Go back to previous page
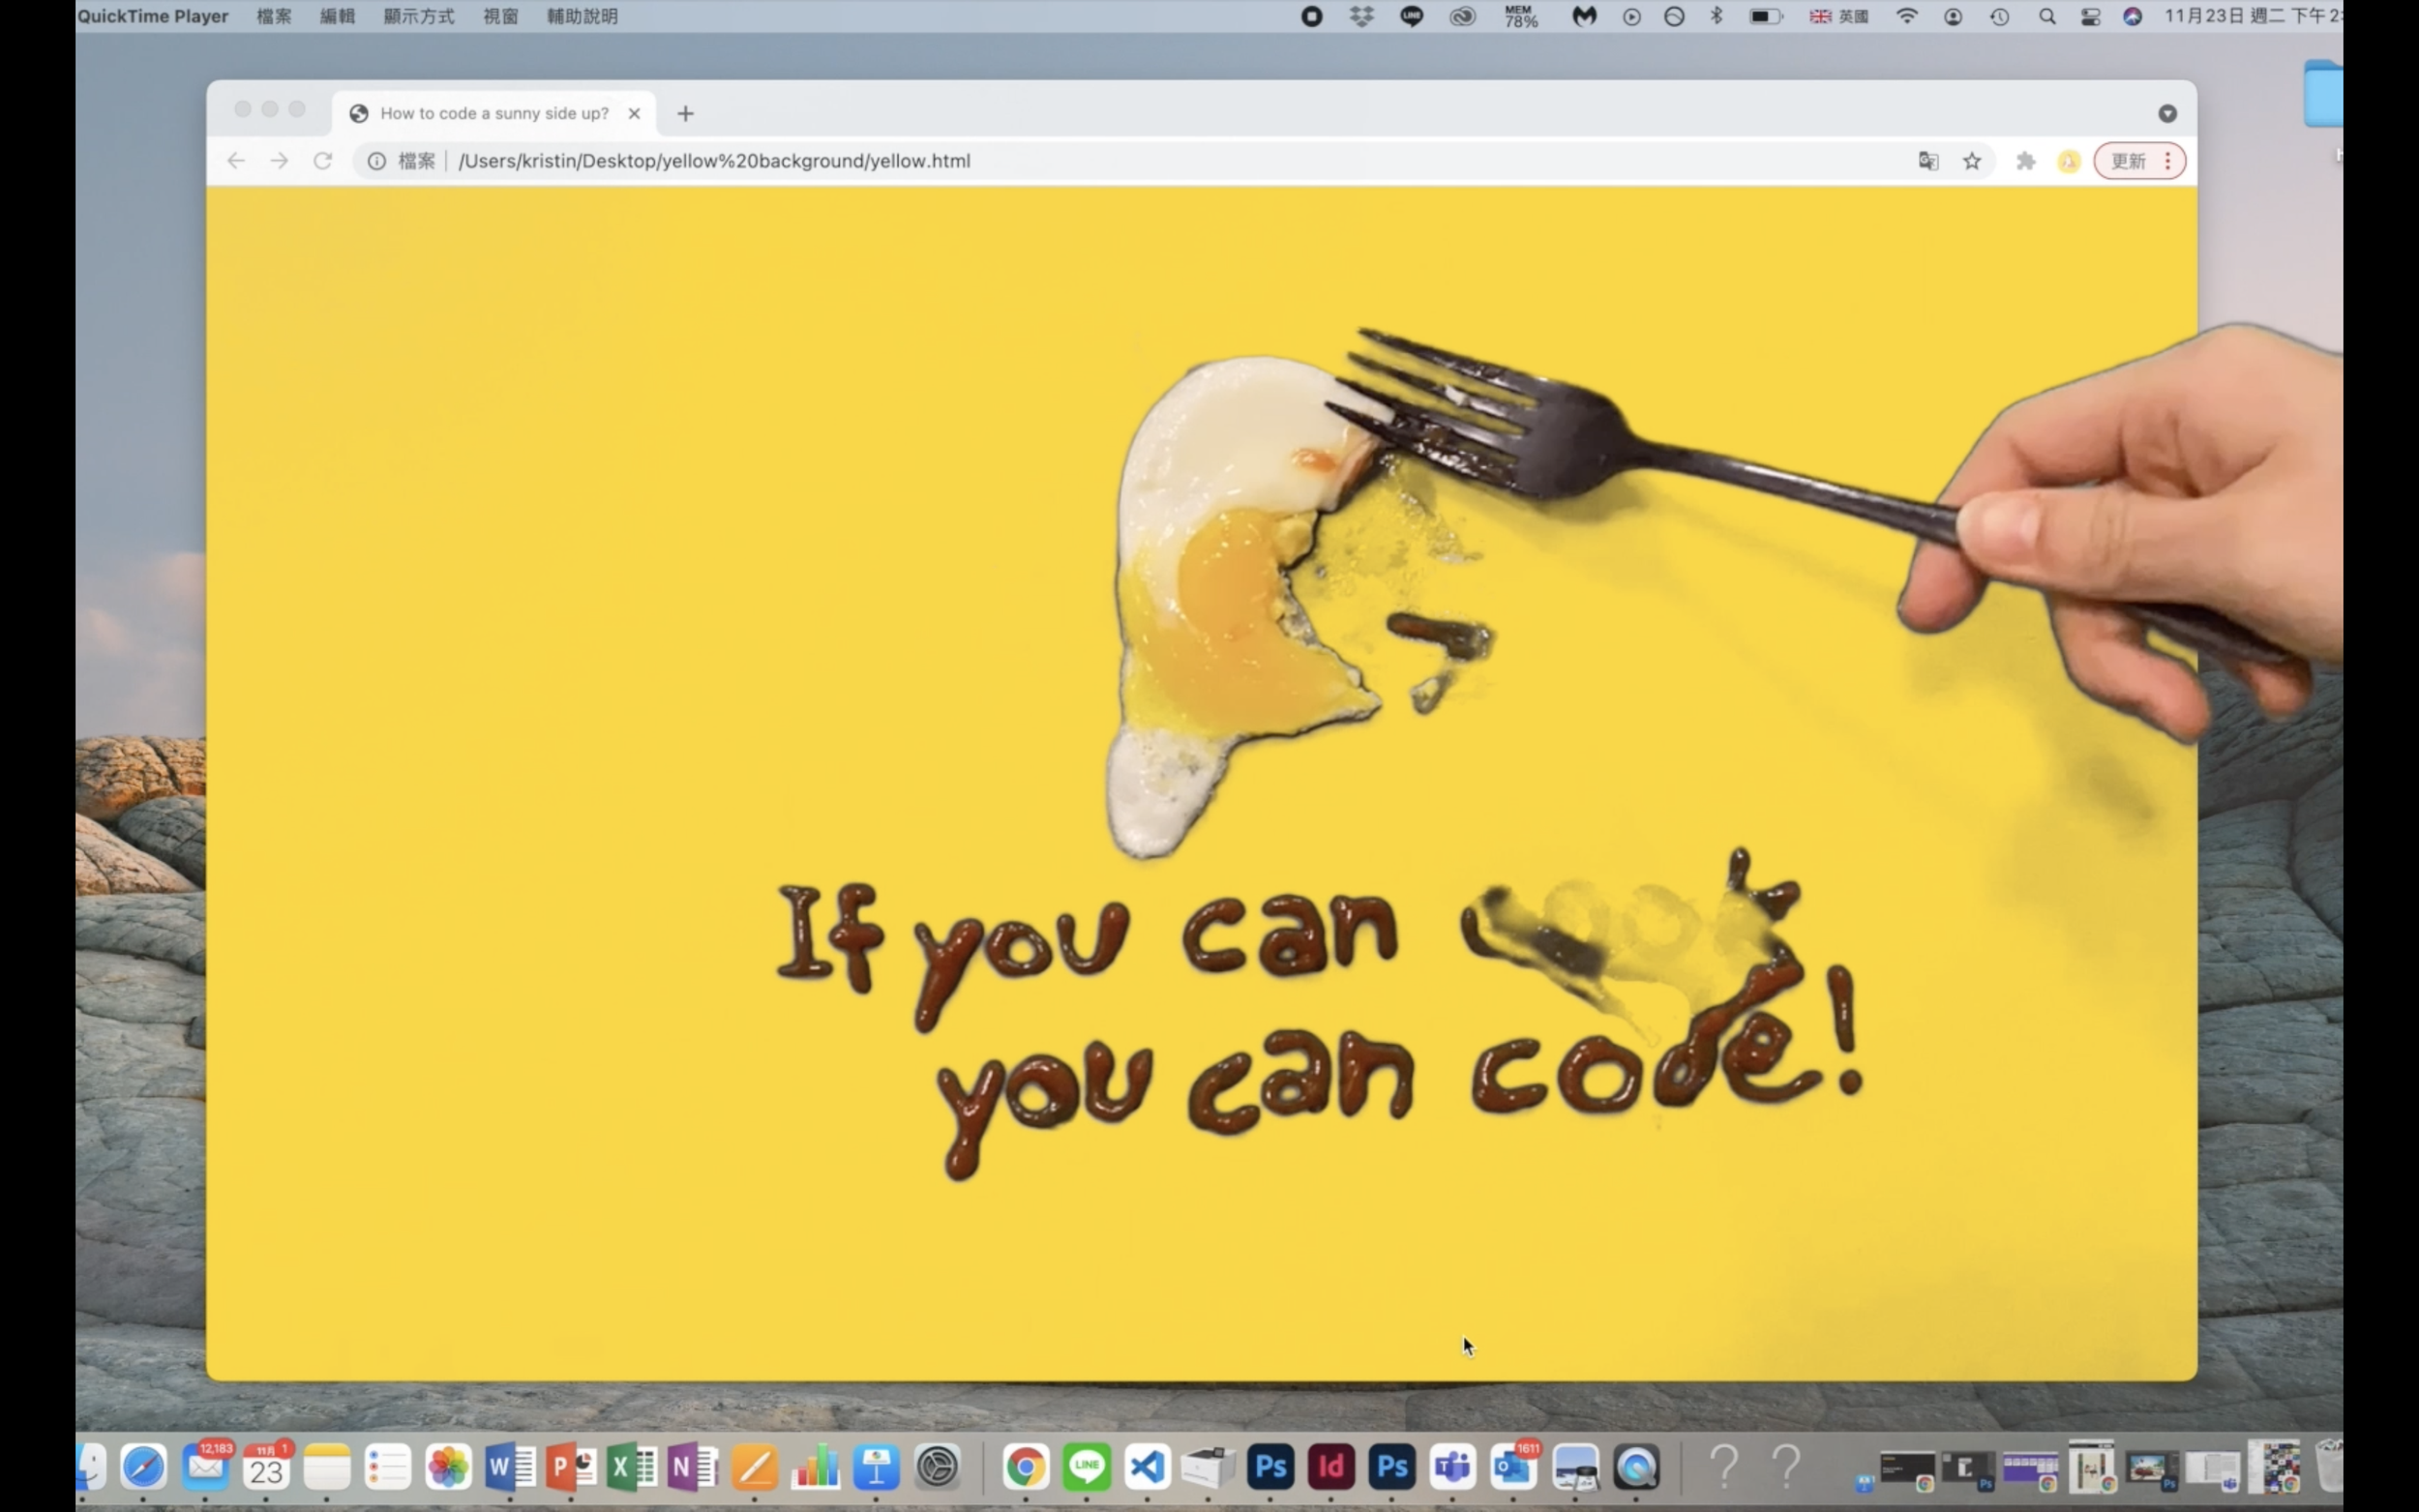Viewport: 2419px width, 1512px height. [236, 161]
